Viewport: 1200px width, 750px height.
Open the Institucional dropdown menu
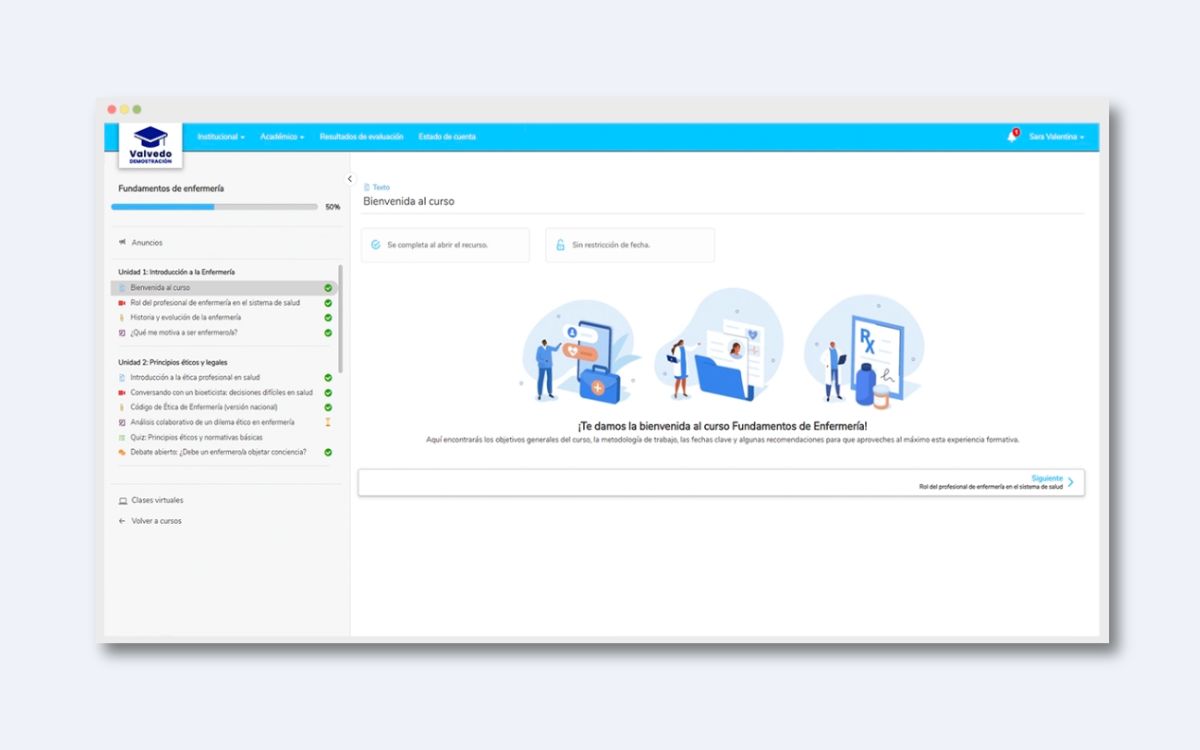[x=220, y=137]
